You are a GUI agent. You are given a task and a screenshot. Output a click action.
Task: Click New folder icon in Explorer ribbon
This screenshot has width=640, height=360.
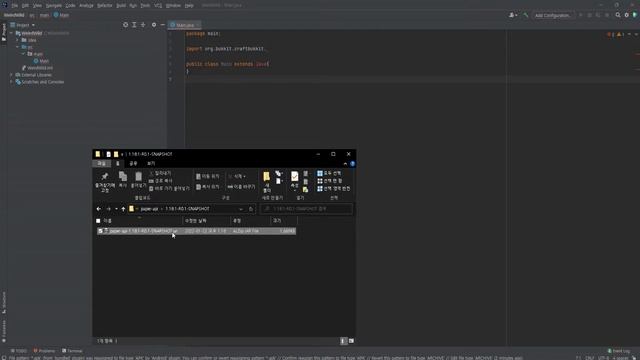click(267, 182)
